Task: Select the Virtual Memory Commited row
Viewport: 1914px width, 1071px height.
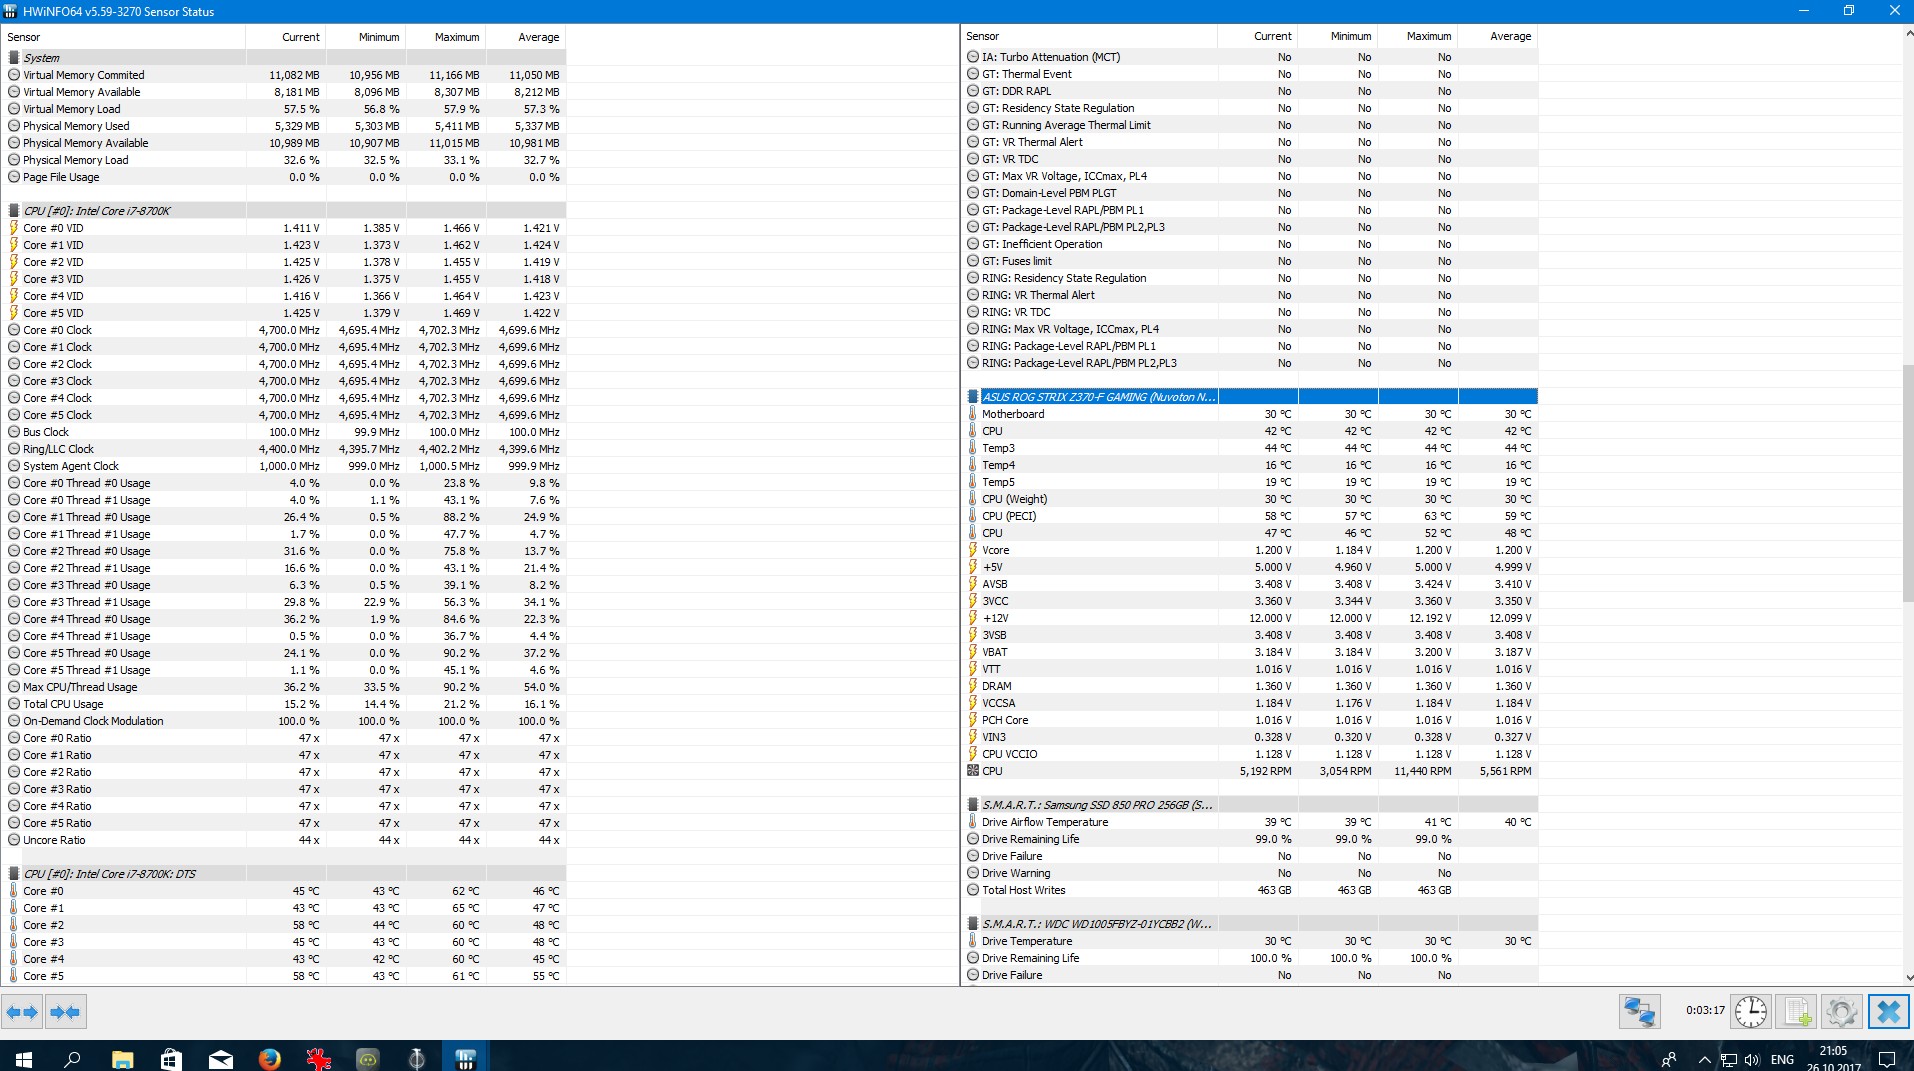Action: pyautogui.click(x=285, y=75)
